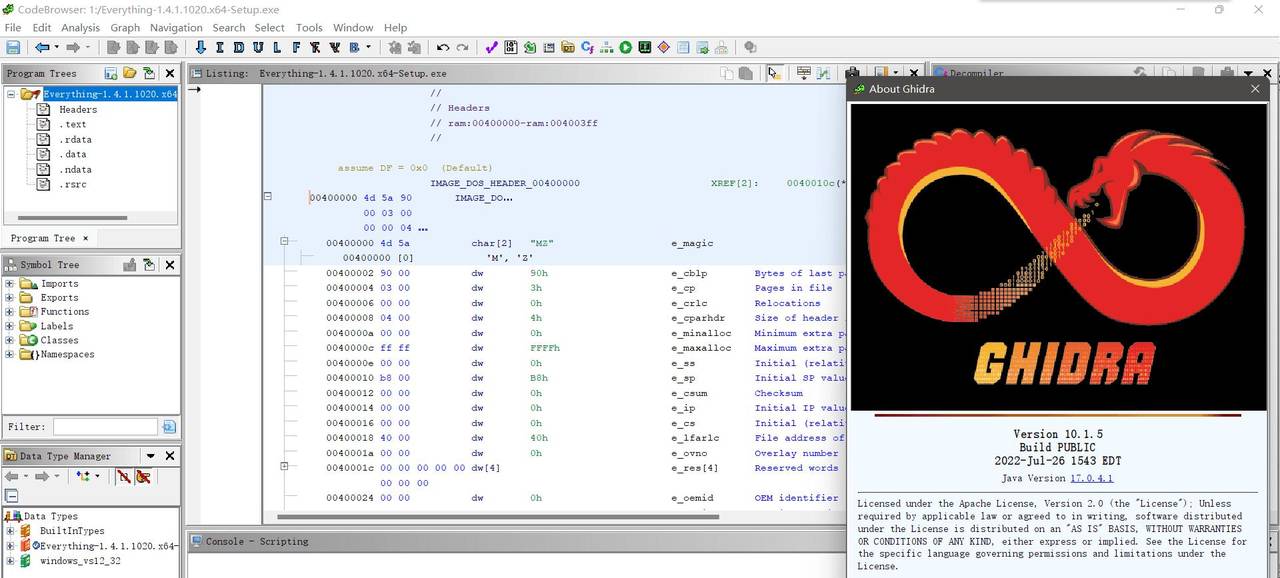This screenshot has height=578, width=1280.
Task: Select the .text section in Program Trees
Action: (72, 124)
